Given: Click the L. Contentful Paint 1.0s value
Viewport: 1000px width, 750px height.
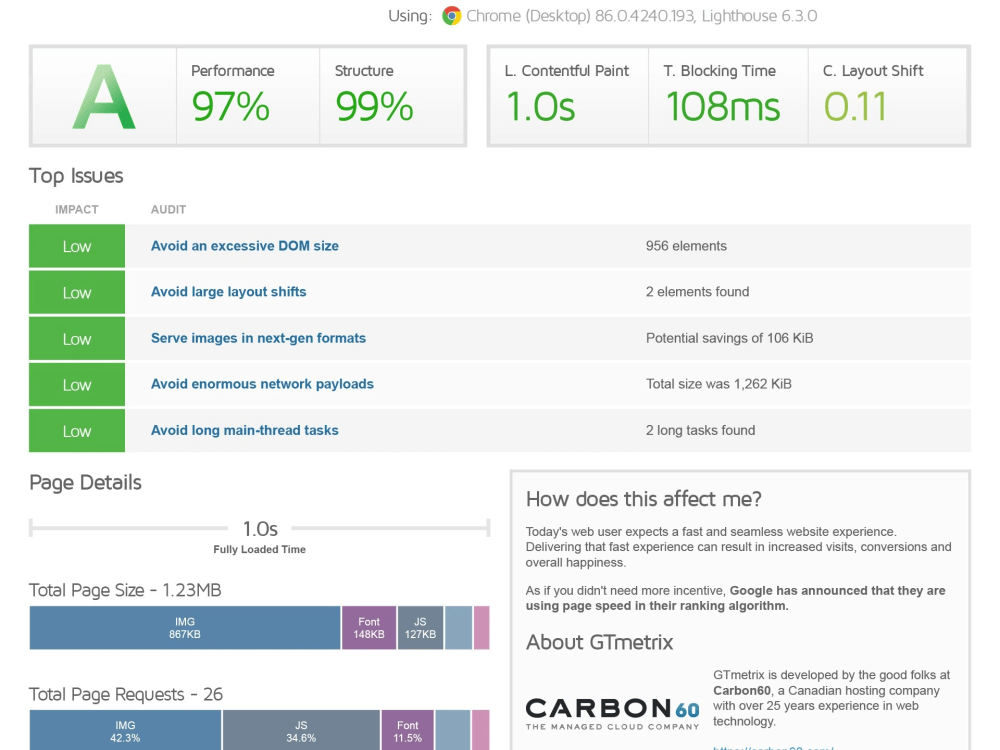Looking at the screenshot, I should pyautogui.click(x=540, y=107).
